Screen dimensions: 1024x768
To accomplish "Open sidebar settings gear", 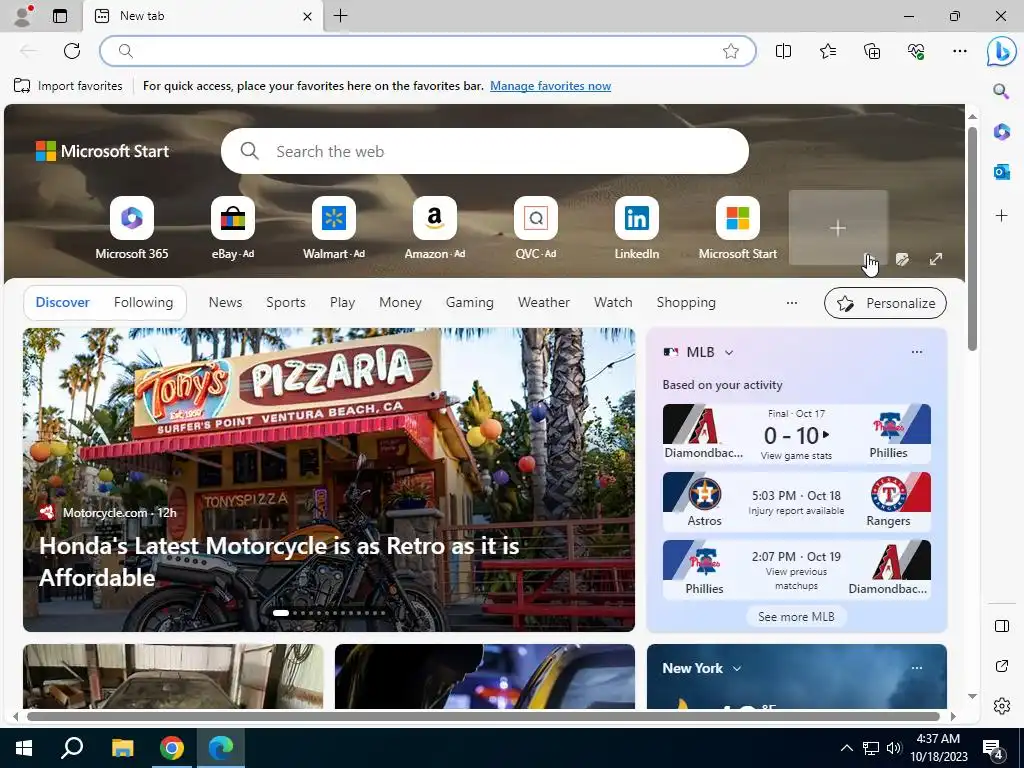I will pos(1001,706).
